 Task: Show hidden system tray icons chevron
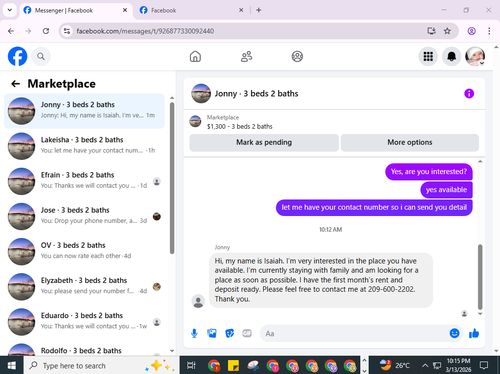[425, 366]
